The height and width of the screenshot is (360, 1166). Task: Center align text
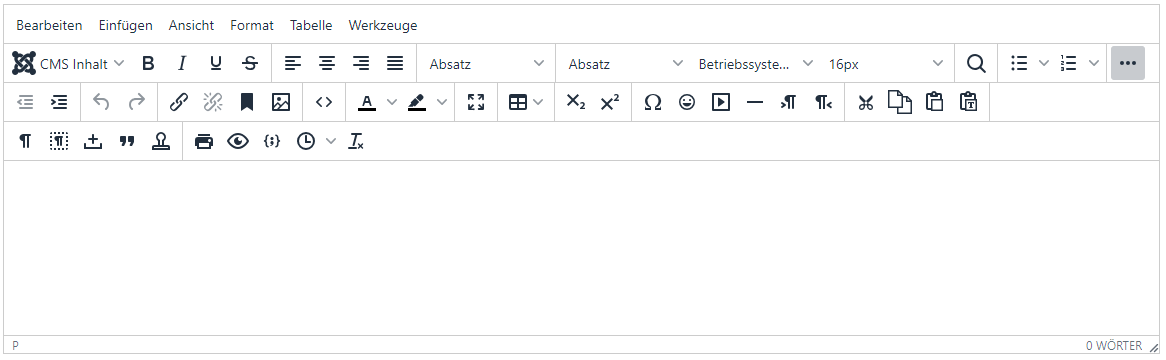coord(327,64)
